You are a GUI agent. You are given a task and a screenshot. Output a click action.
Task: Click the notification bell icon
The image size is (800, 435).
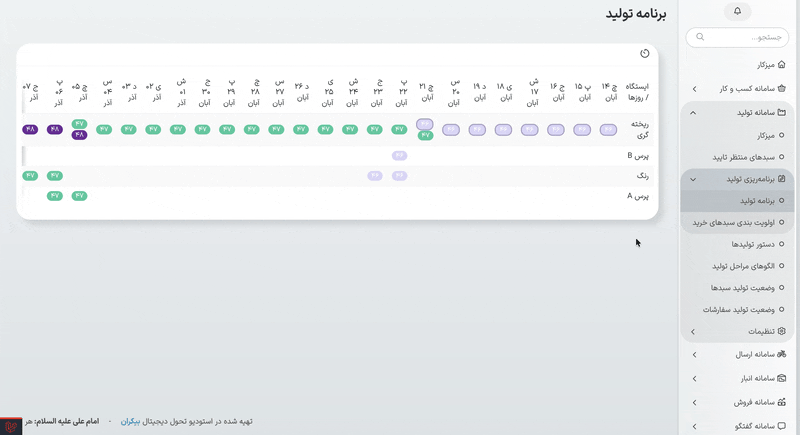click(737, 11)
